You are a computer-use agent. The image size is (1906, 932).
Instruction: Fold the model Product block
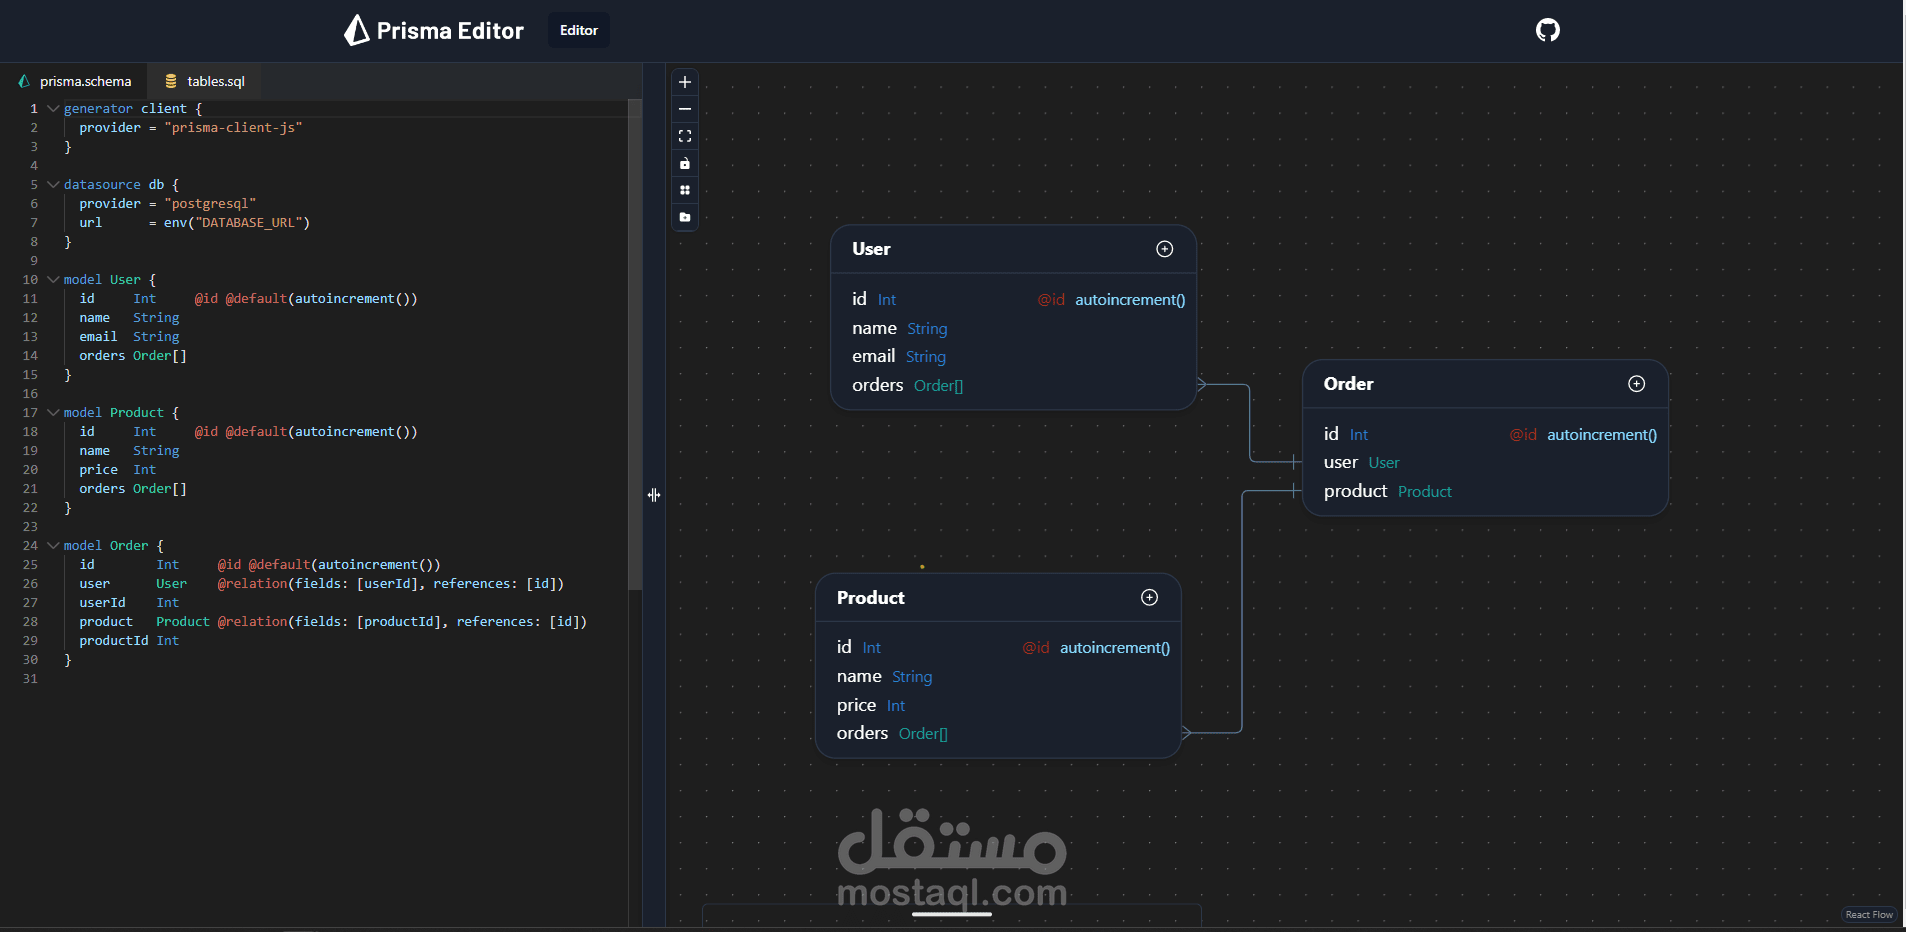pyautogui.click(x=53, y=412)
